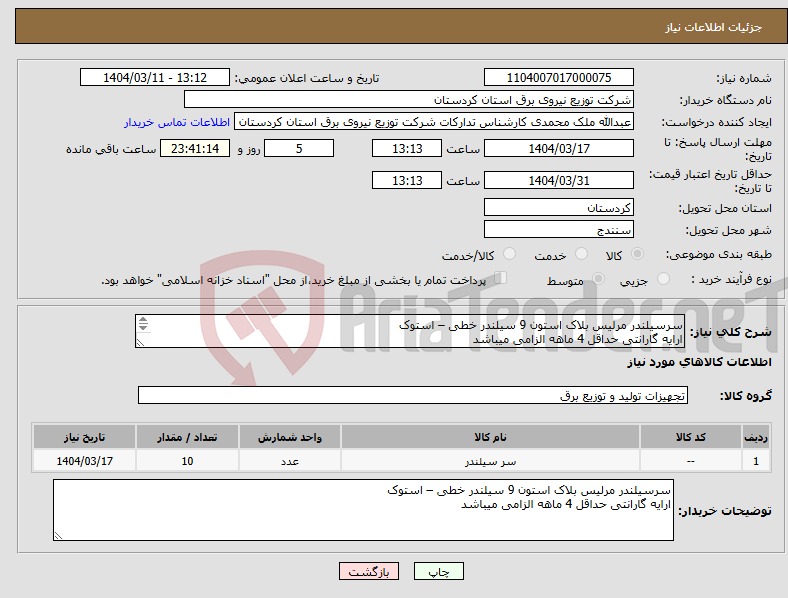788x598 pixels.
Task: Click the price validity time 13:13 field
Action: [407, 180]
